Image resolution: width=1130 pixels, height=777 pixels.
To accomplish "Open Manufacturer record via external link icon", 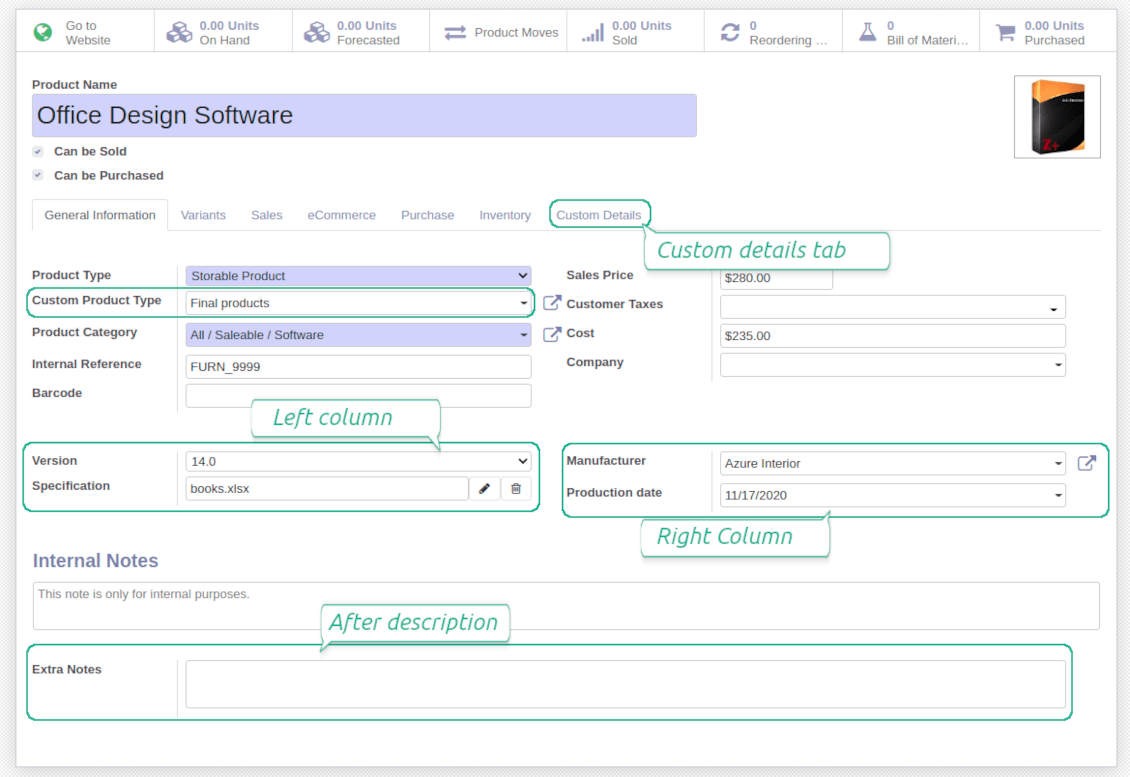I will (1087, 463).
